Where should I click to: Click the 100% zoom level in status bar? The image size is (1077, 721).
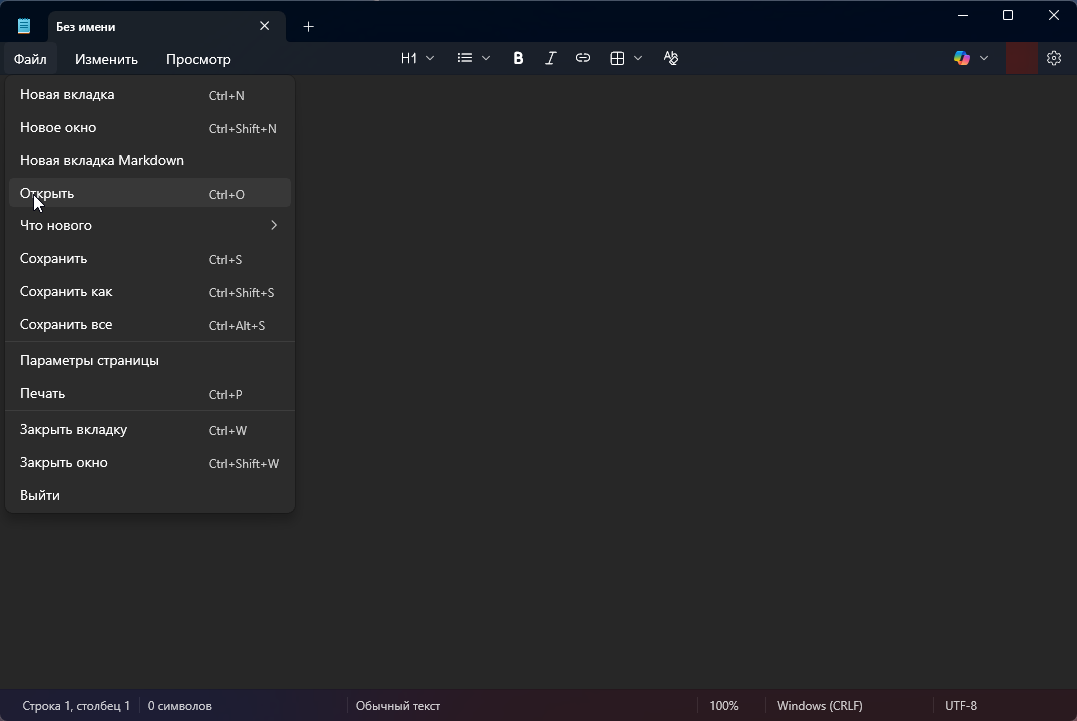click(x=724, y=706)
